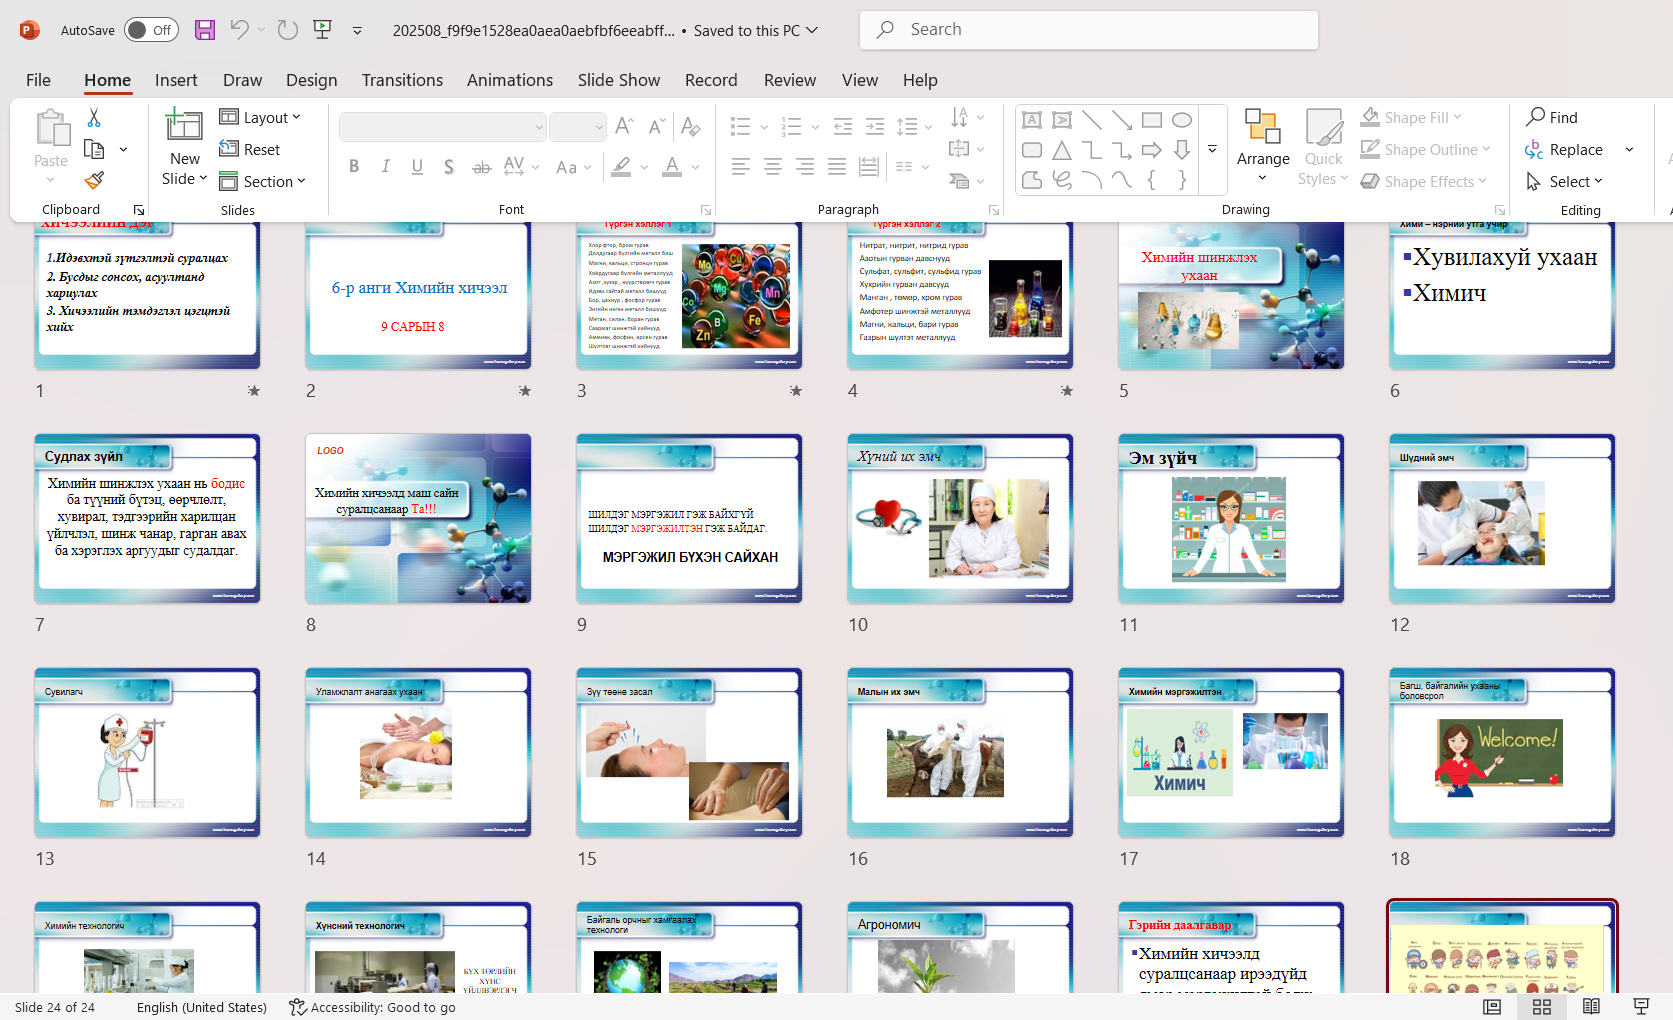
Task: Toggle text Shadow
Action: [449, 167]
